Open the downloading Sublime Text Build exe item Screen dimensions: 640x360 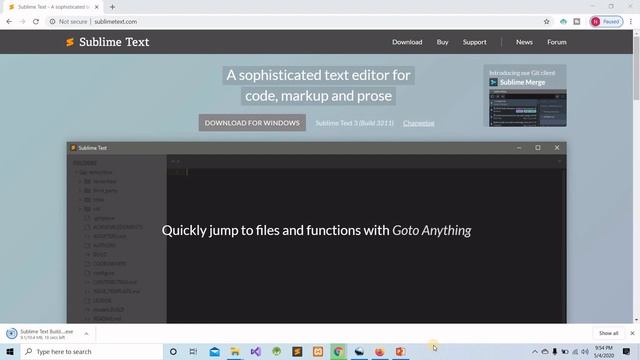44,334
